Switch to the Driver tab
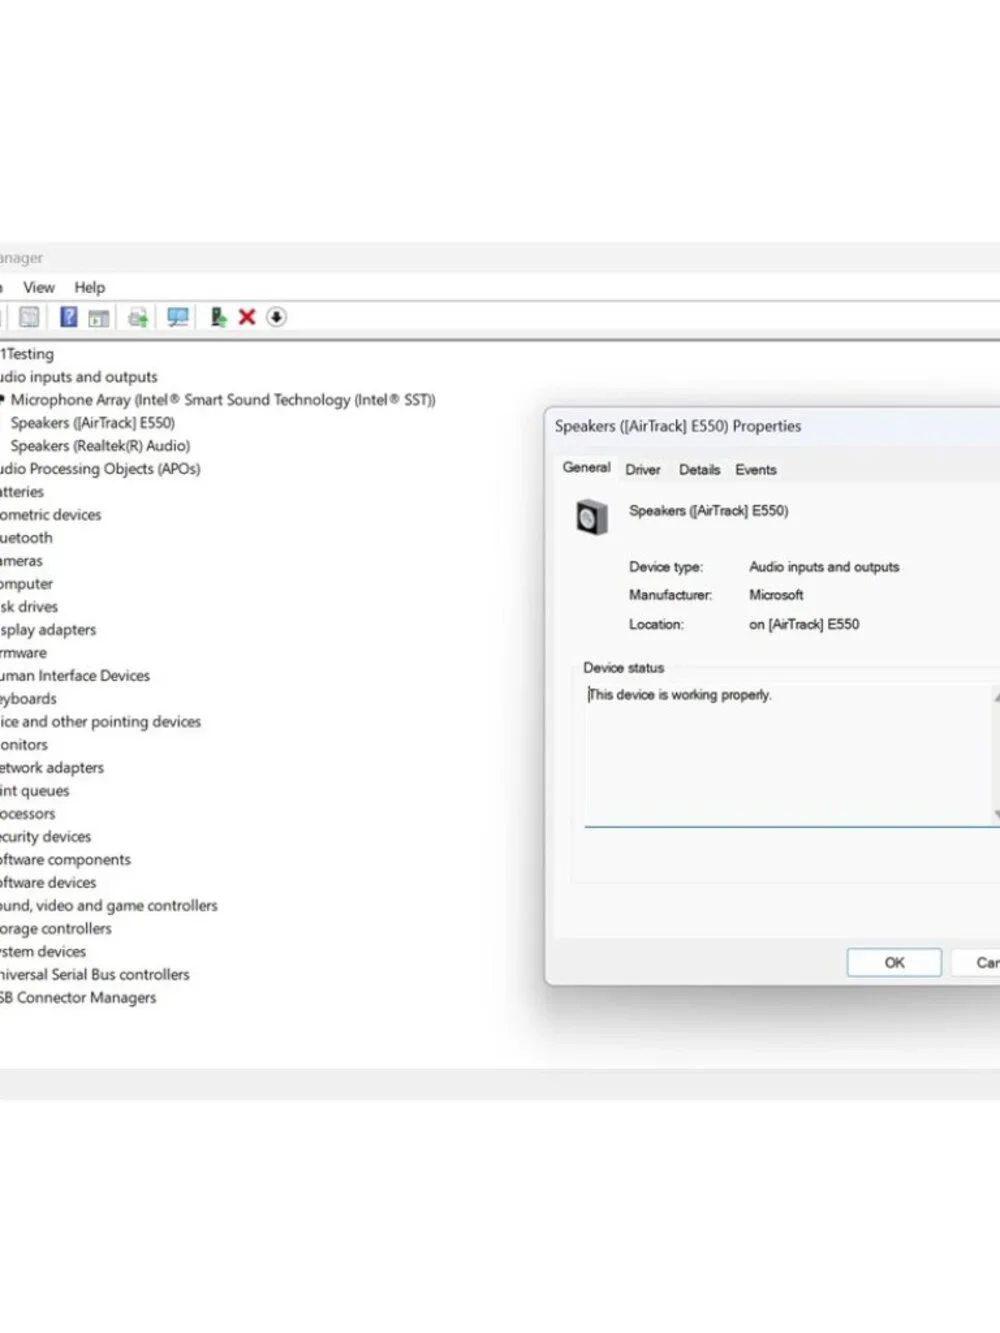 point(643,469)
